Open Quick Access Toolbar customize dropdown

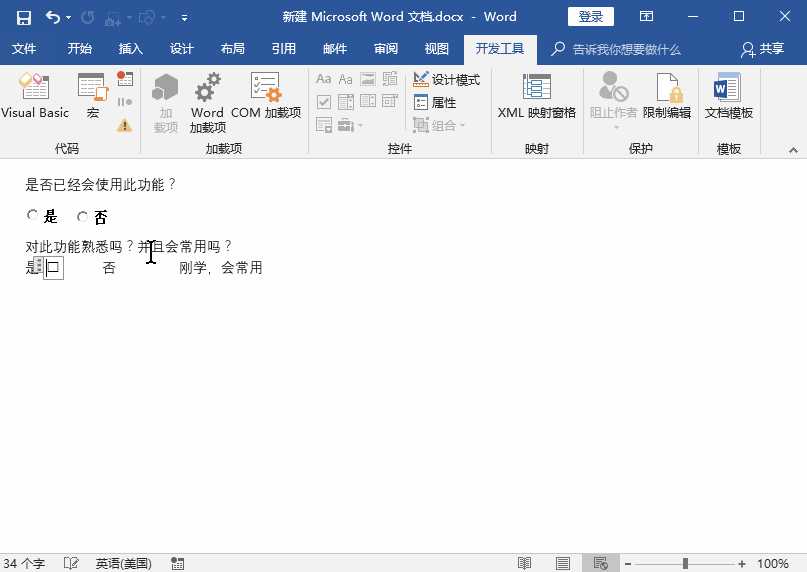click(184, 18)
